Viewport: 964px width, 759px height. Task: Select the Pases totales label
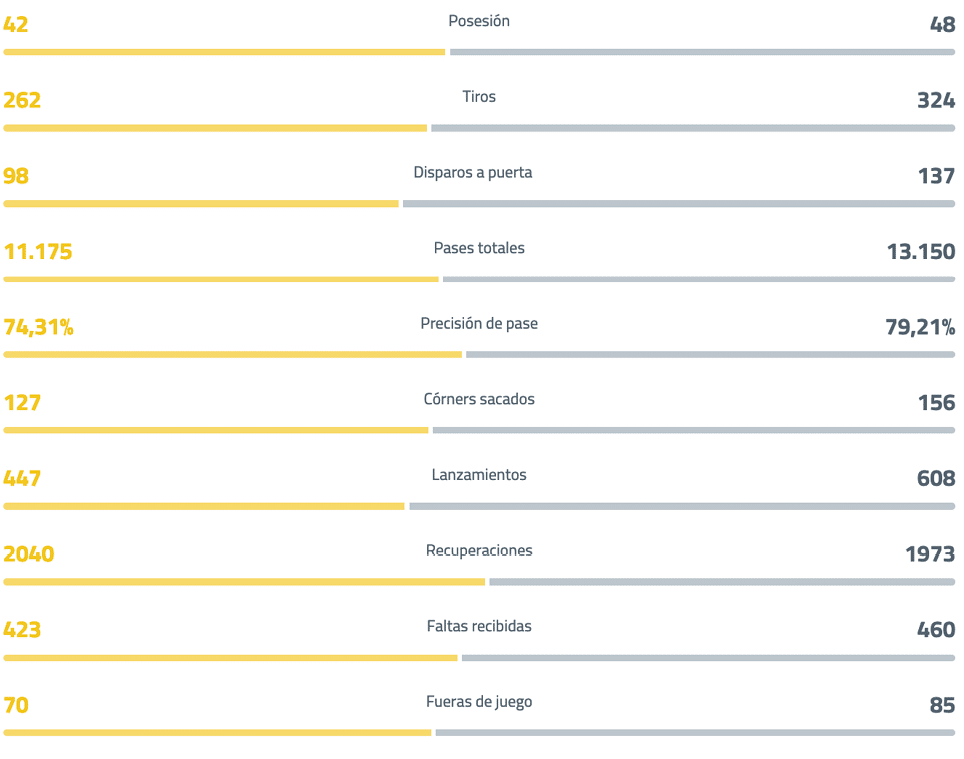[x=479, y=248]
